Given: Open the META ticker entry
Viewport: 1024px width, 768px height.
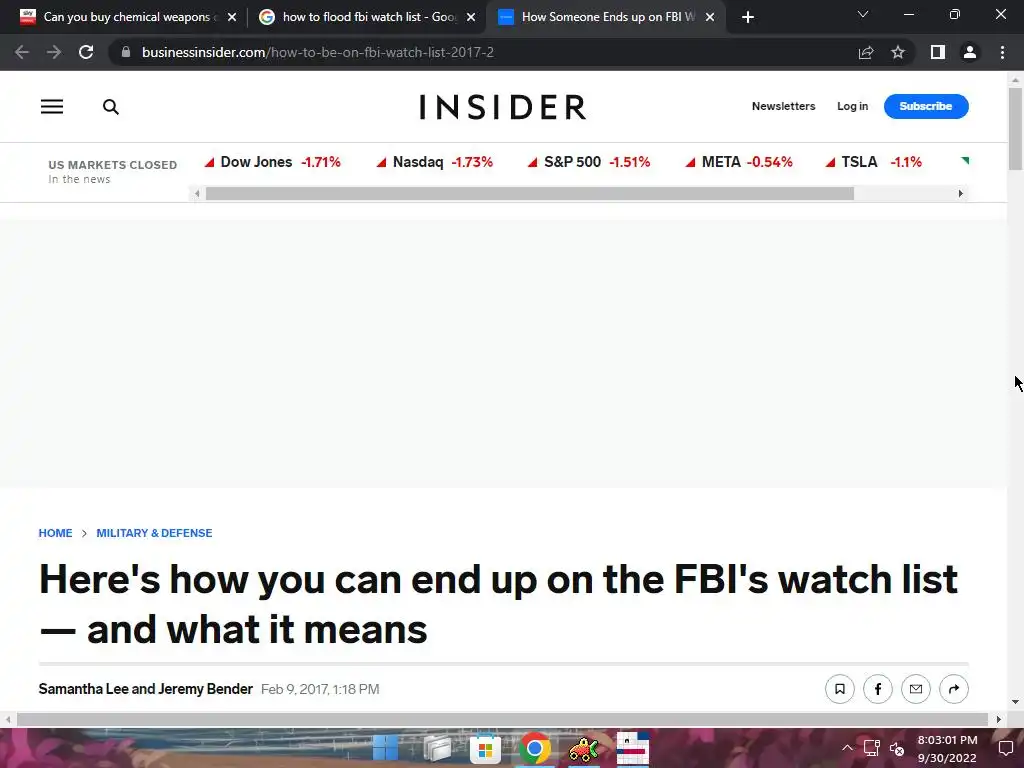Looking at the screenshot, I should tap(739, 162).
